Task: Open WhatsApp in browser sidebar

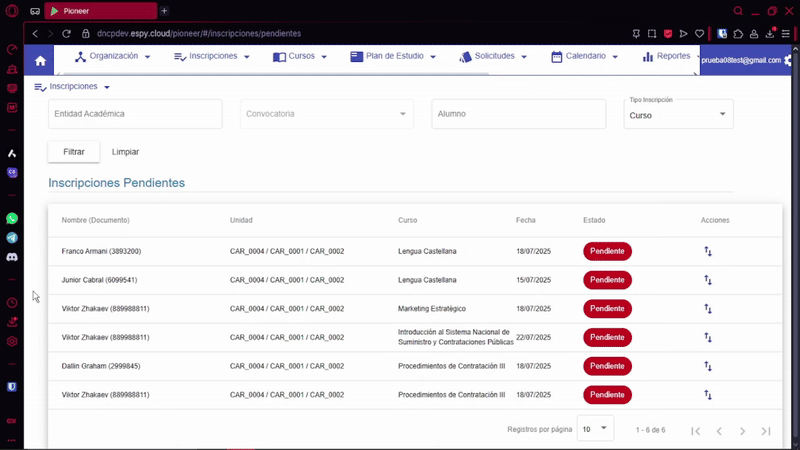Action: (x=12, y=218)
